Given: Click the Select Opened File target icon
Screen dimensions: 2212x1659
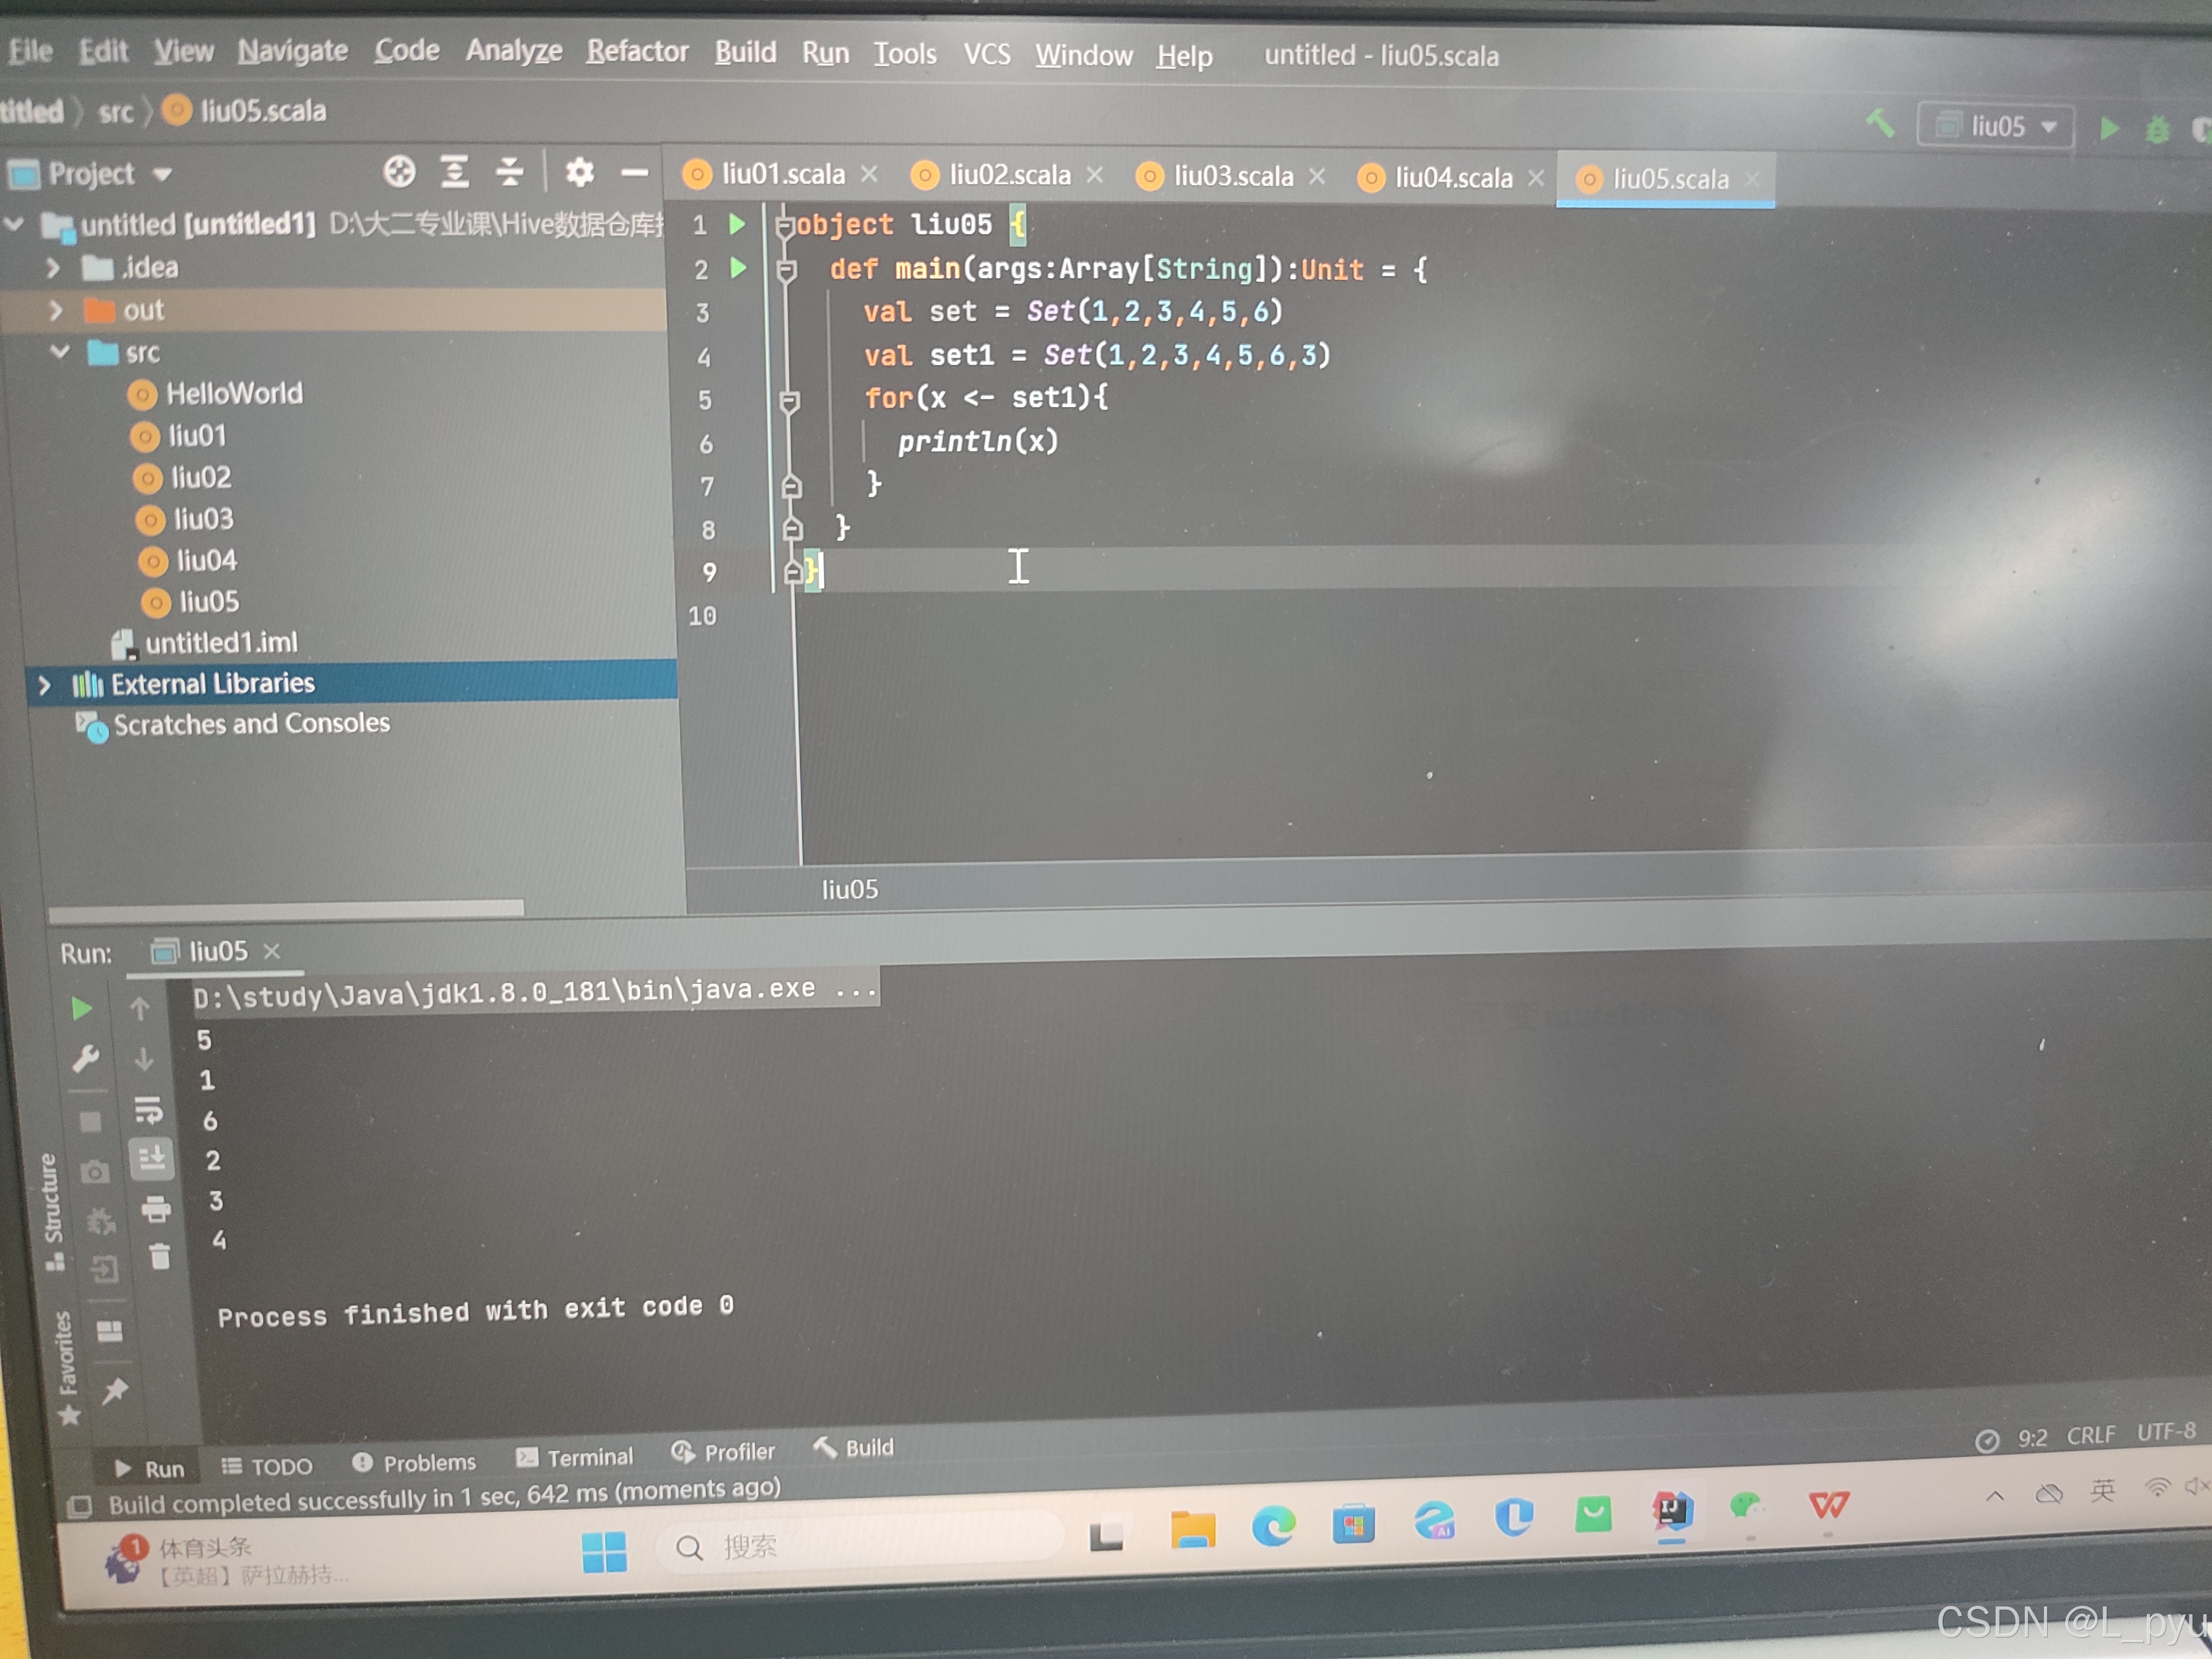Looking at the screenshot, I should [399, 172].
